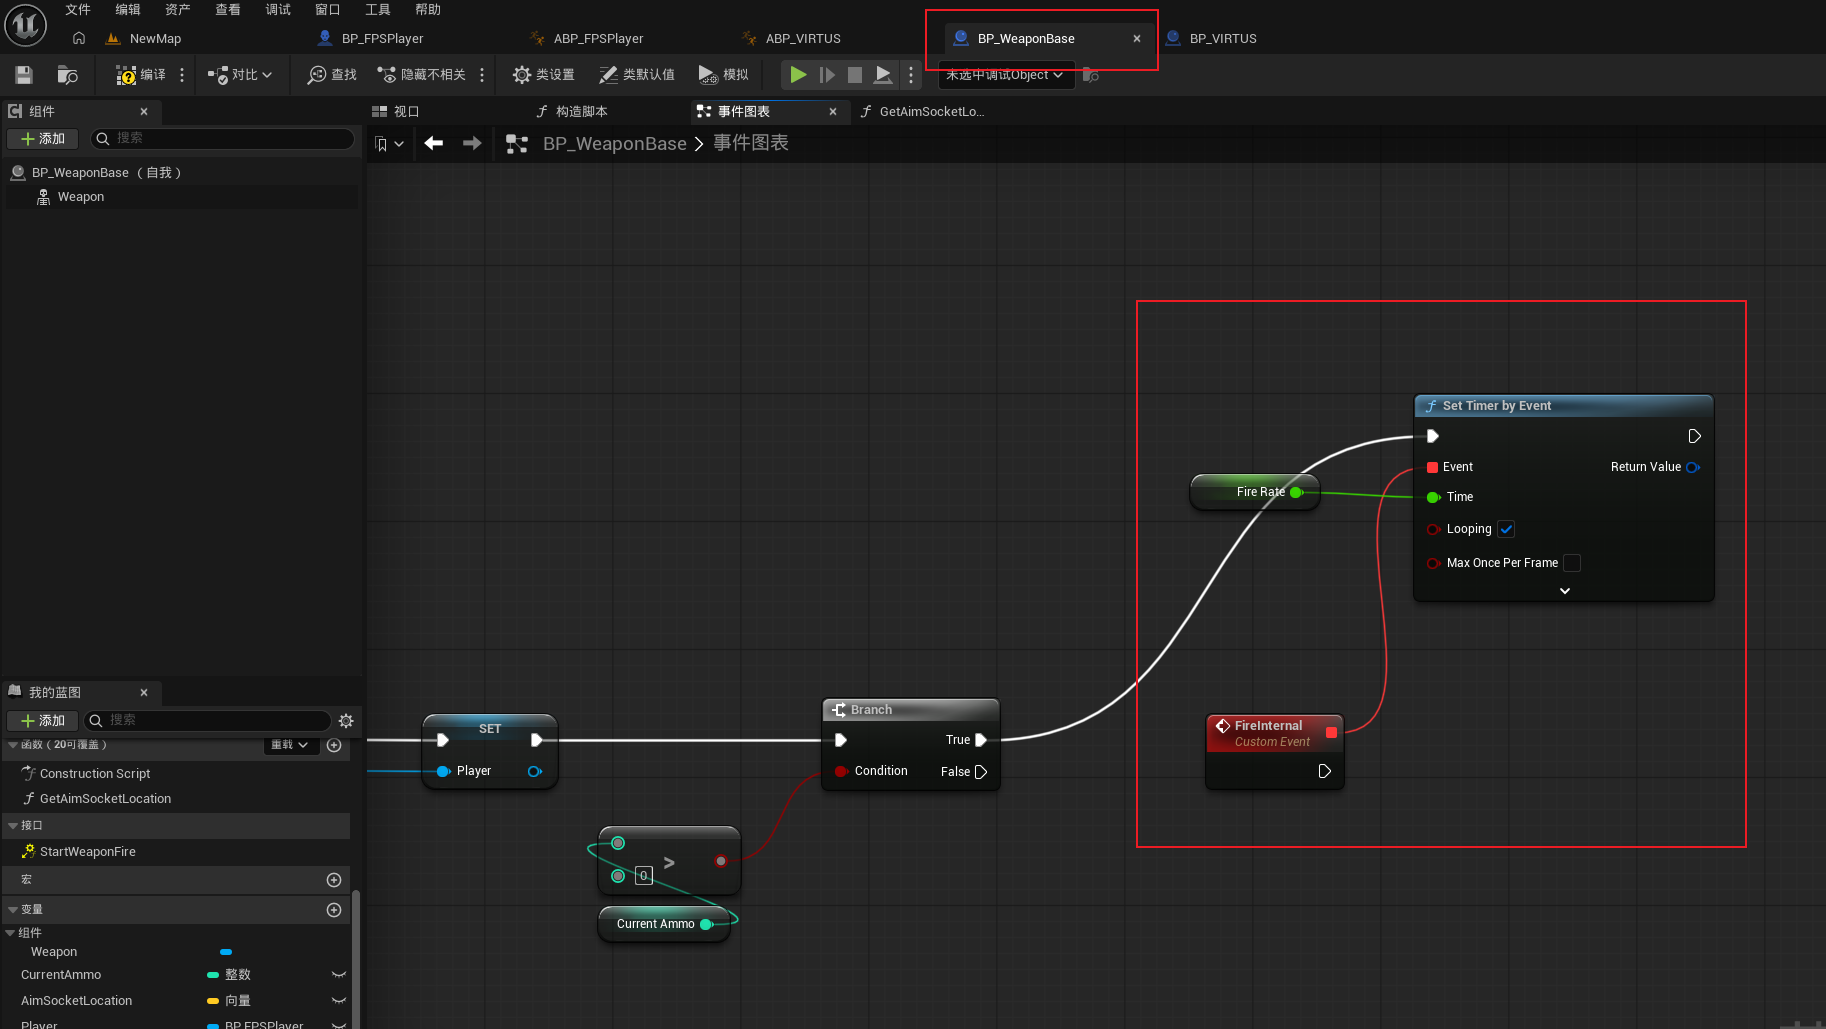Image resolution: width=1826 pixels, height=1029 pixels.
Task: Click the graph back navigation arrow
Action: pyautogui.click(x=434, y=144)
